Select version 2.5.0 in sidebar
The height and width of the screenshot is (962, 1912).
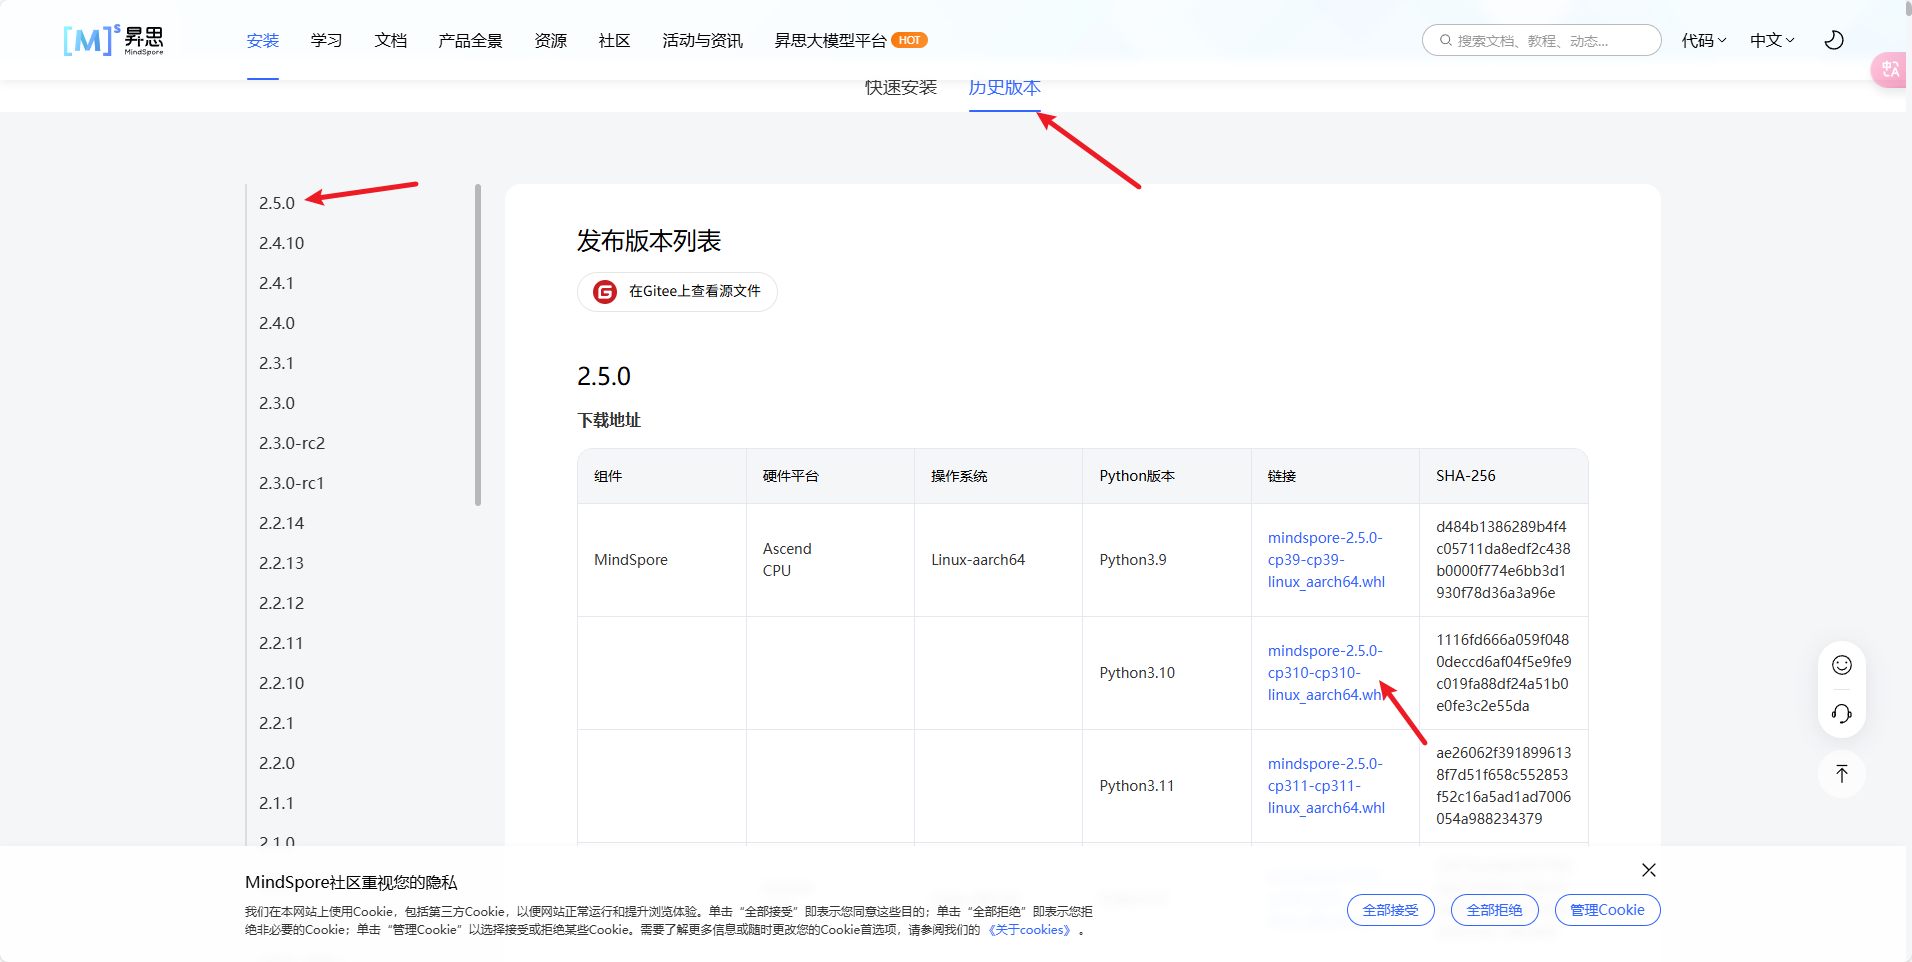click(277, 203)
